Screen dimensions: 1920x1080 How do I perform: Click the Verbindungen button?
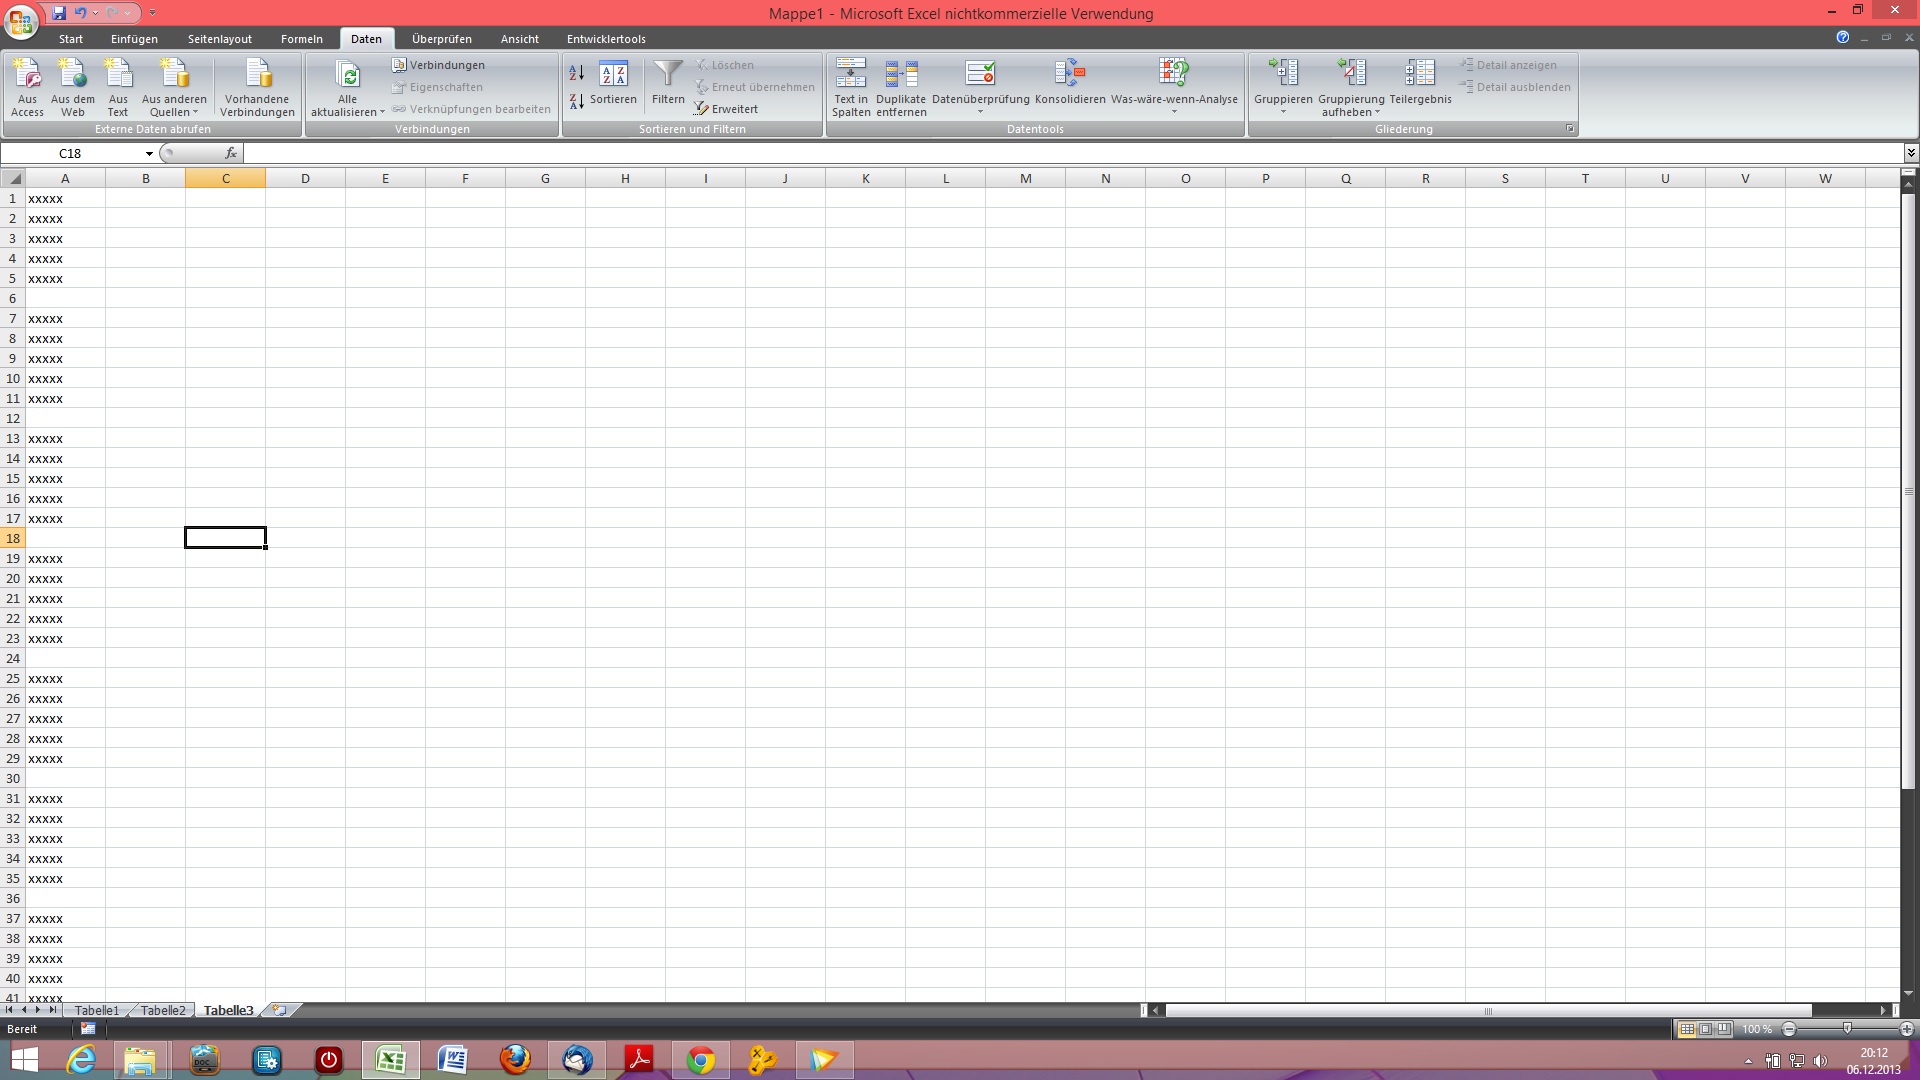(x=439, y=65)
